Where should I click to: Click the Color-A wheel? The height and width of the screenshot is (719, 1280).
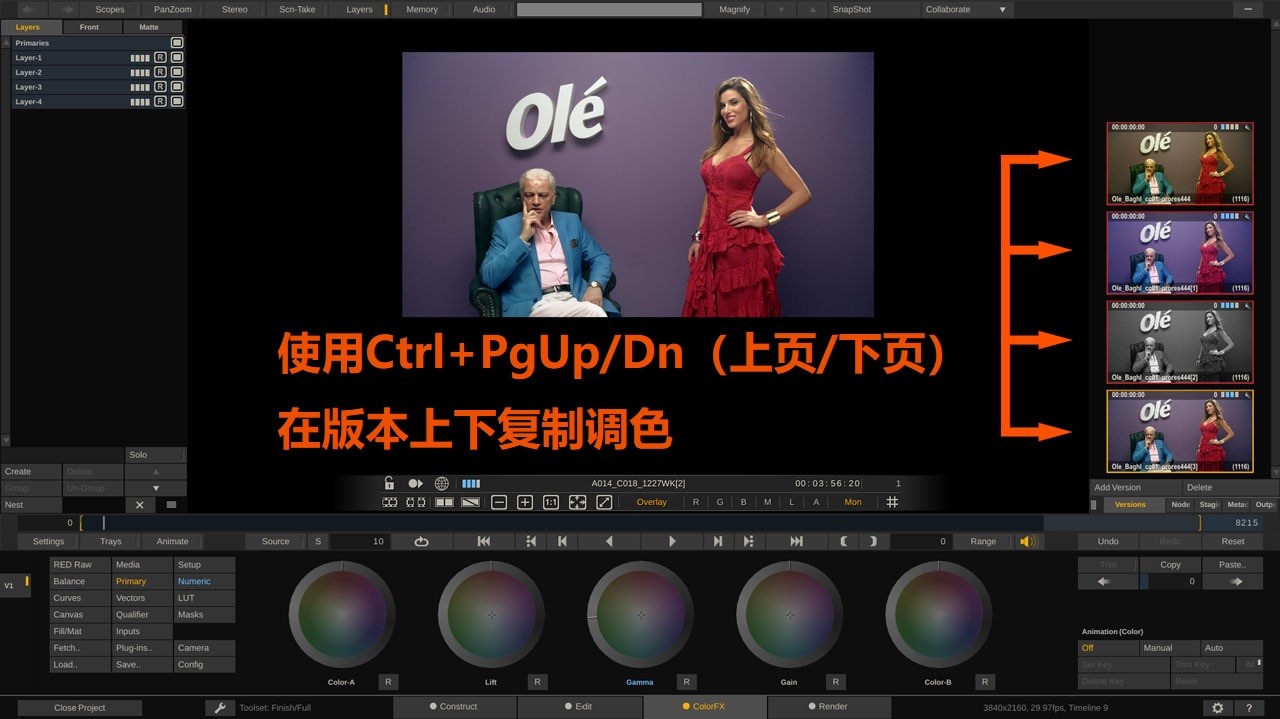pos(342,615)
